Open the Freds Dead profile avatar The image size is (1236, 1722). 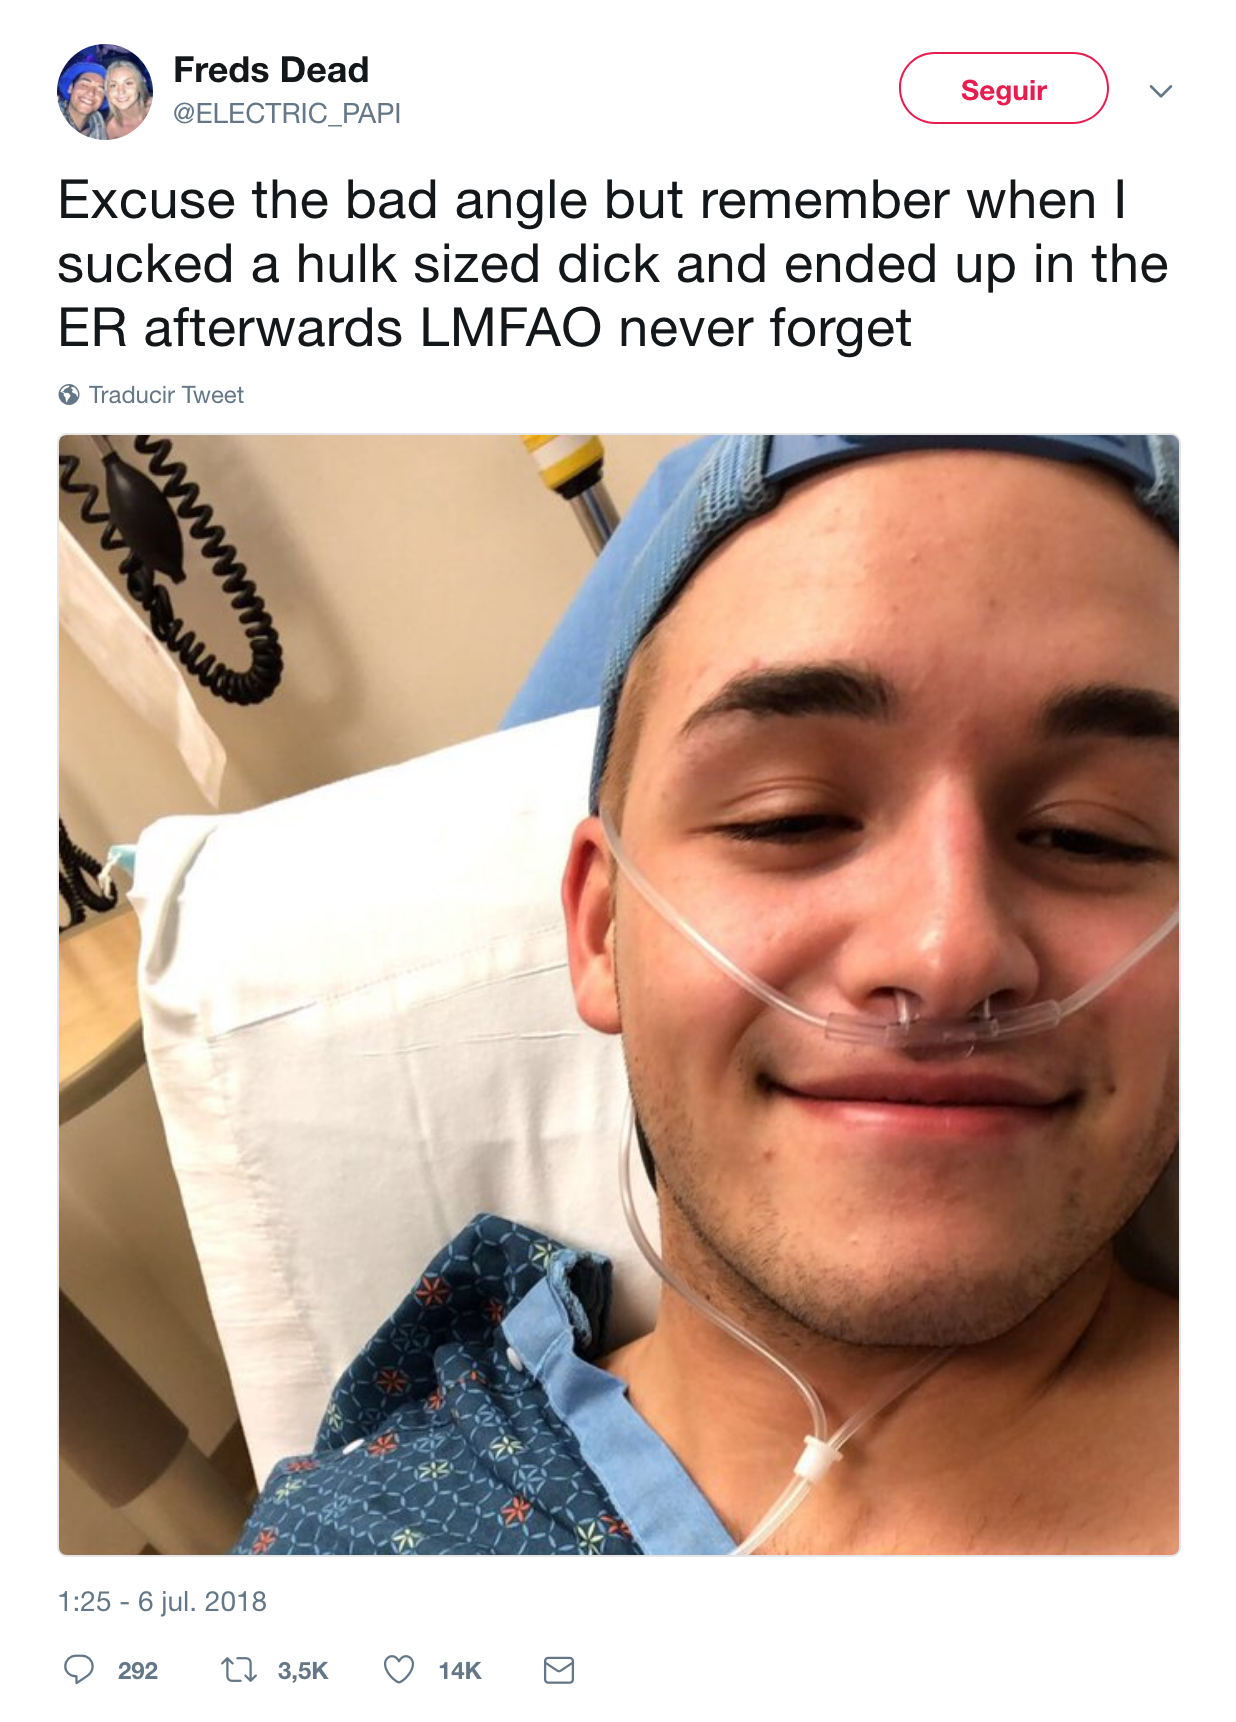point(105,92)
